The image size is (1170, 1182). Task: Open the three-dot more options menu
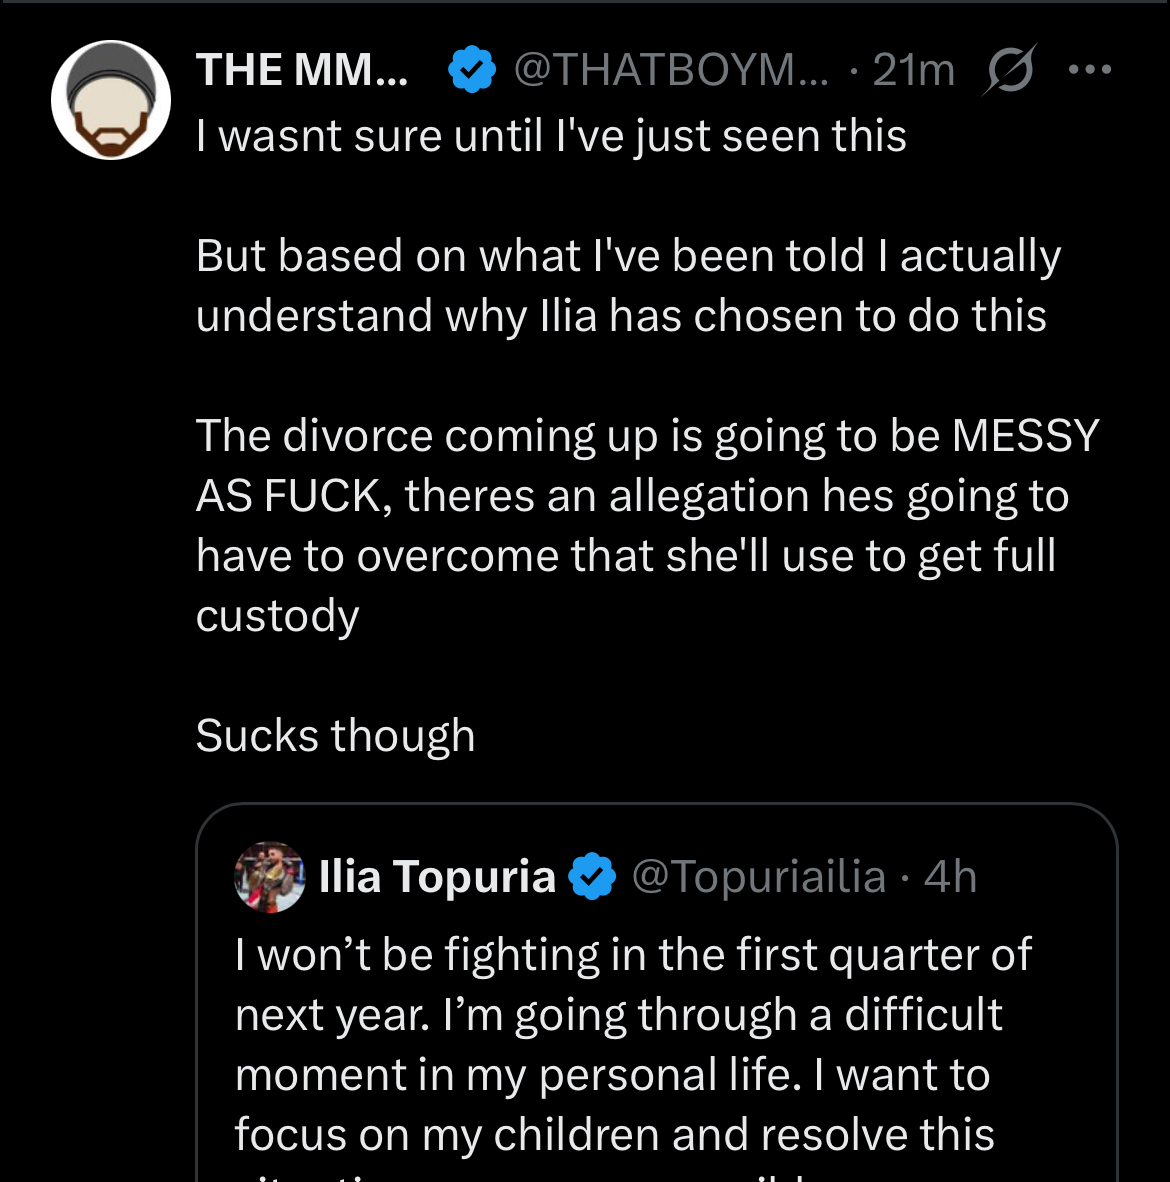pos(1089,70)
